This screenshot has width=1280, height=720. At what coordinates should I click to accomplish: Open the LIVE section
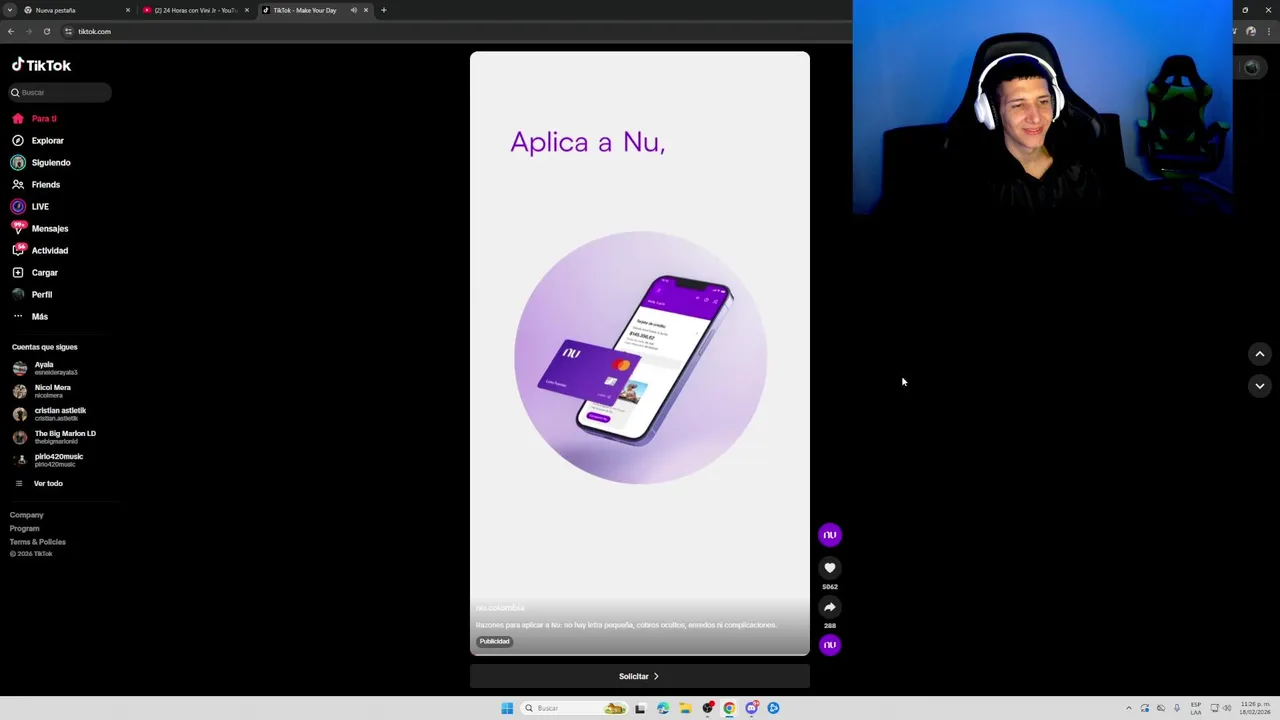30,206
